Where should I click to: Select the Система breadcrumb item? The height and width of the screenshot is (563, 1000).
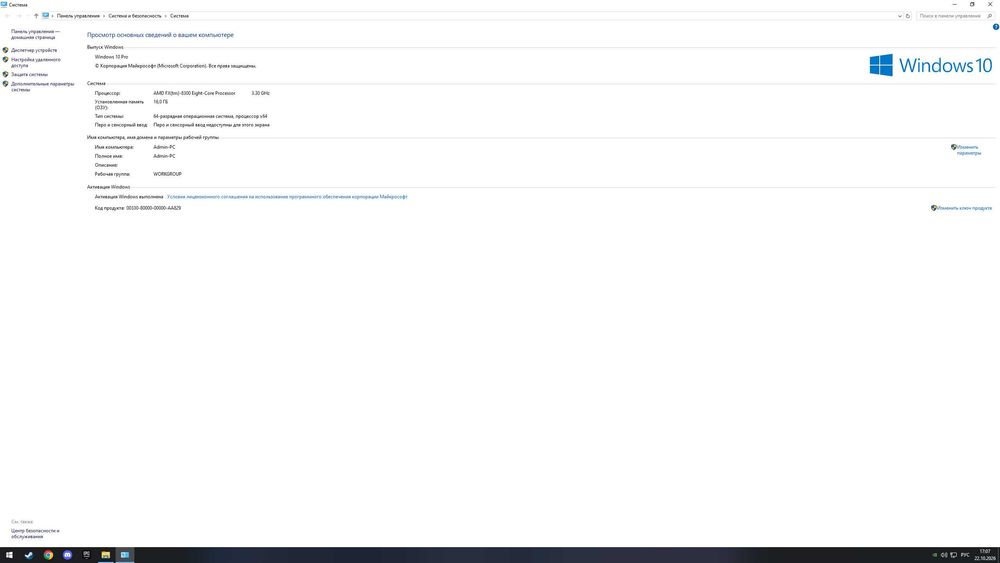pyautogui.click(x=179, y=16)
